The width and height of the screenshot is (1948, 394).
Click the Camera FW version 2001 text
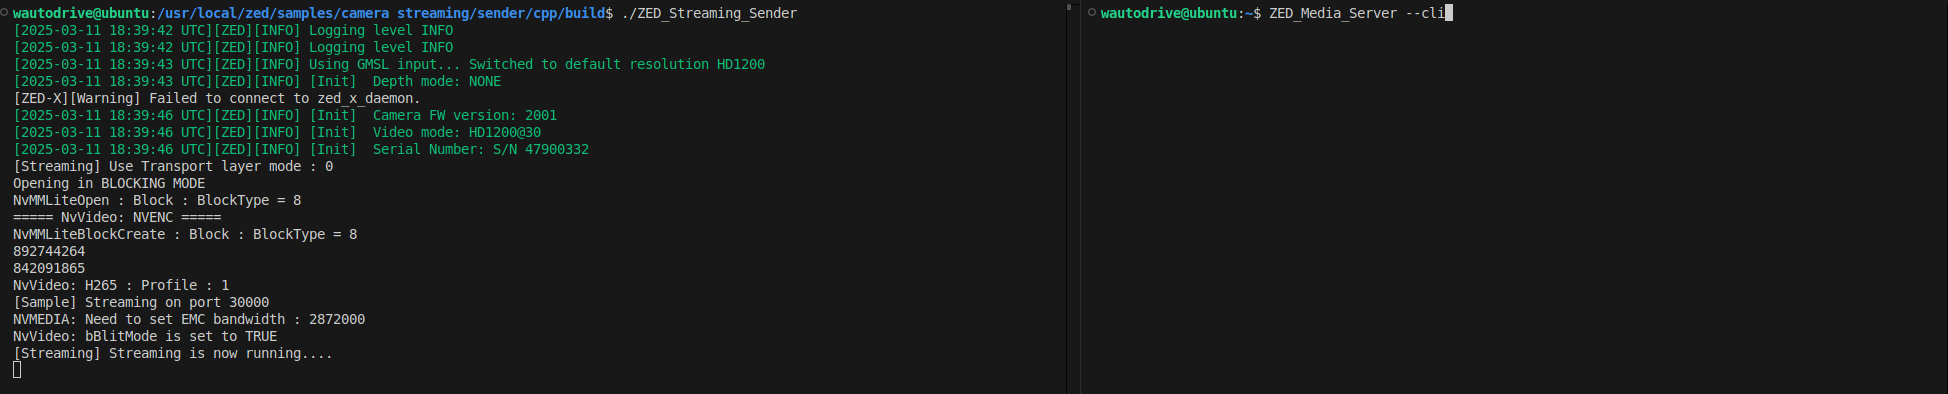pos(465,115)
